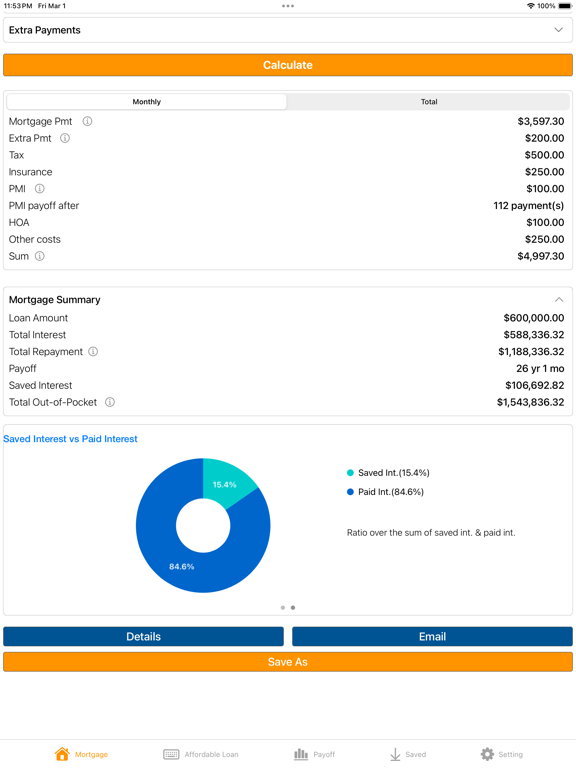Tap the three-dot multitasking menu
The image size is (576, 768).
tap(288, 6)
